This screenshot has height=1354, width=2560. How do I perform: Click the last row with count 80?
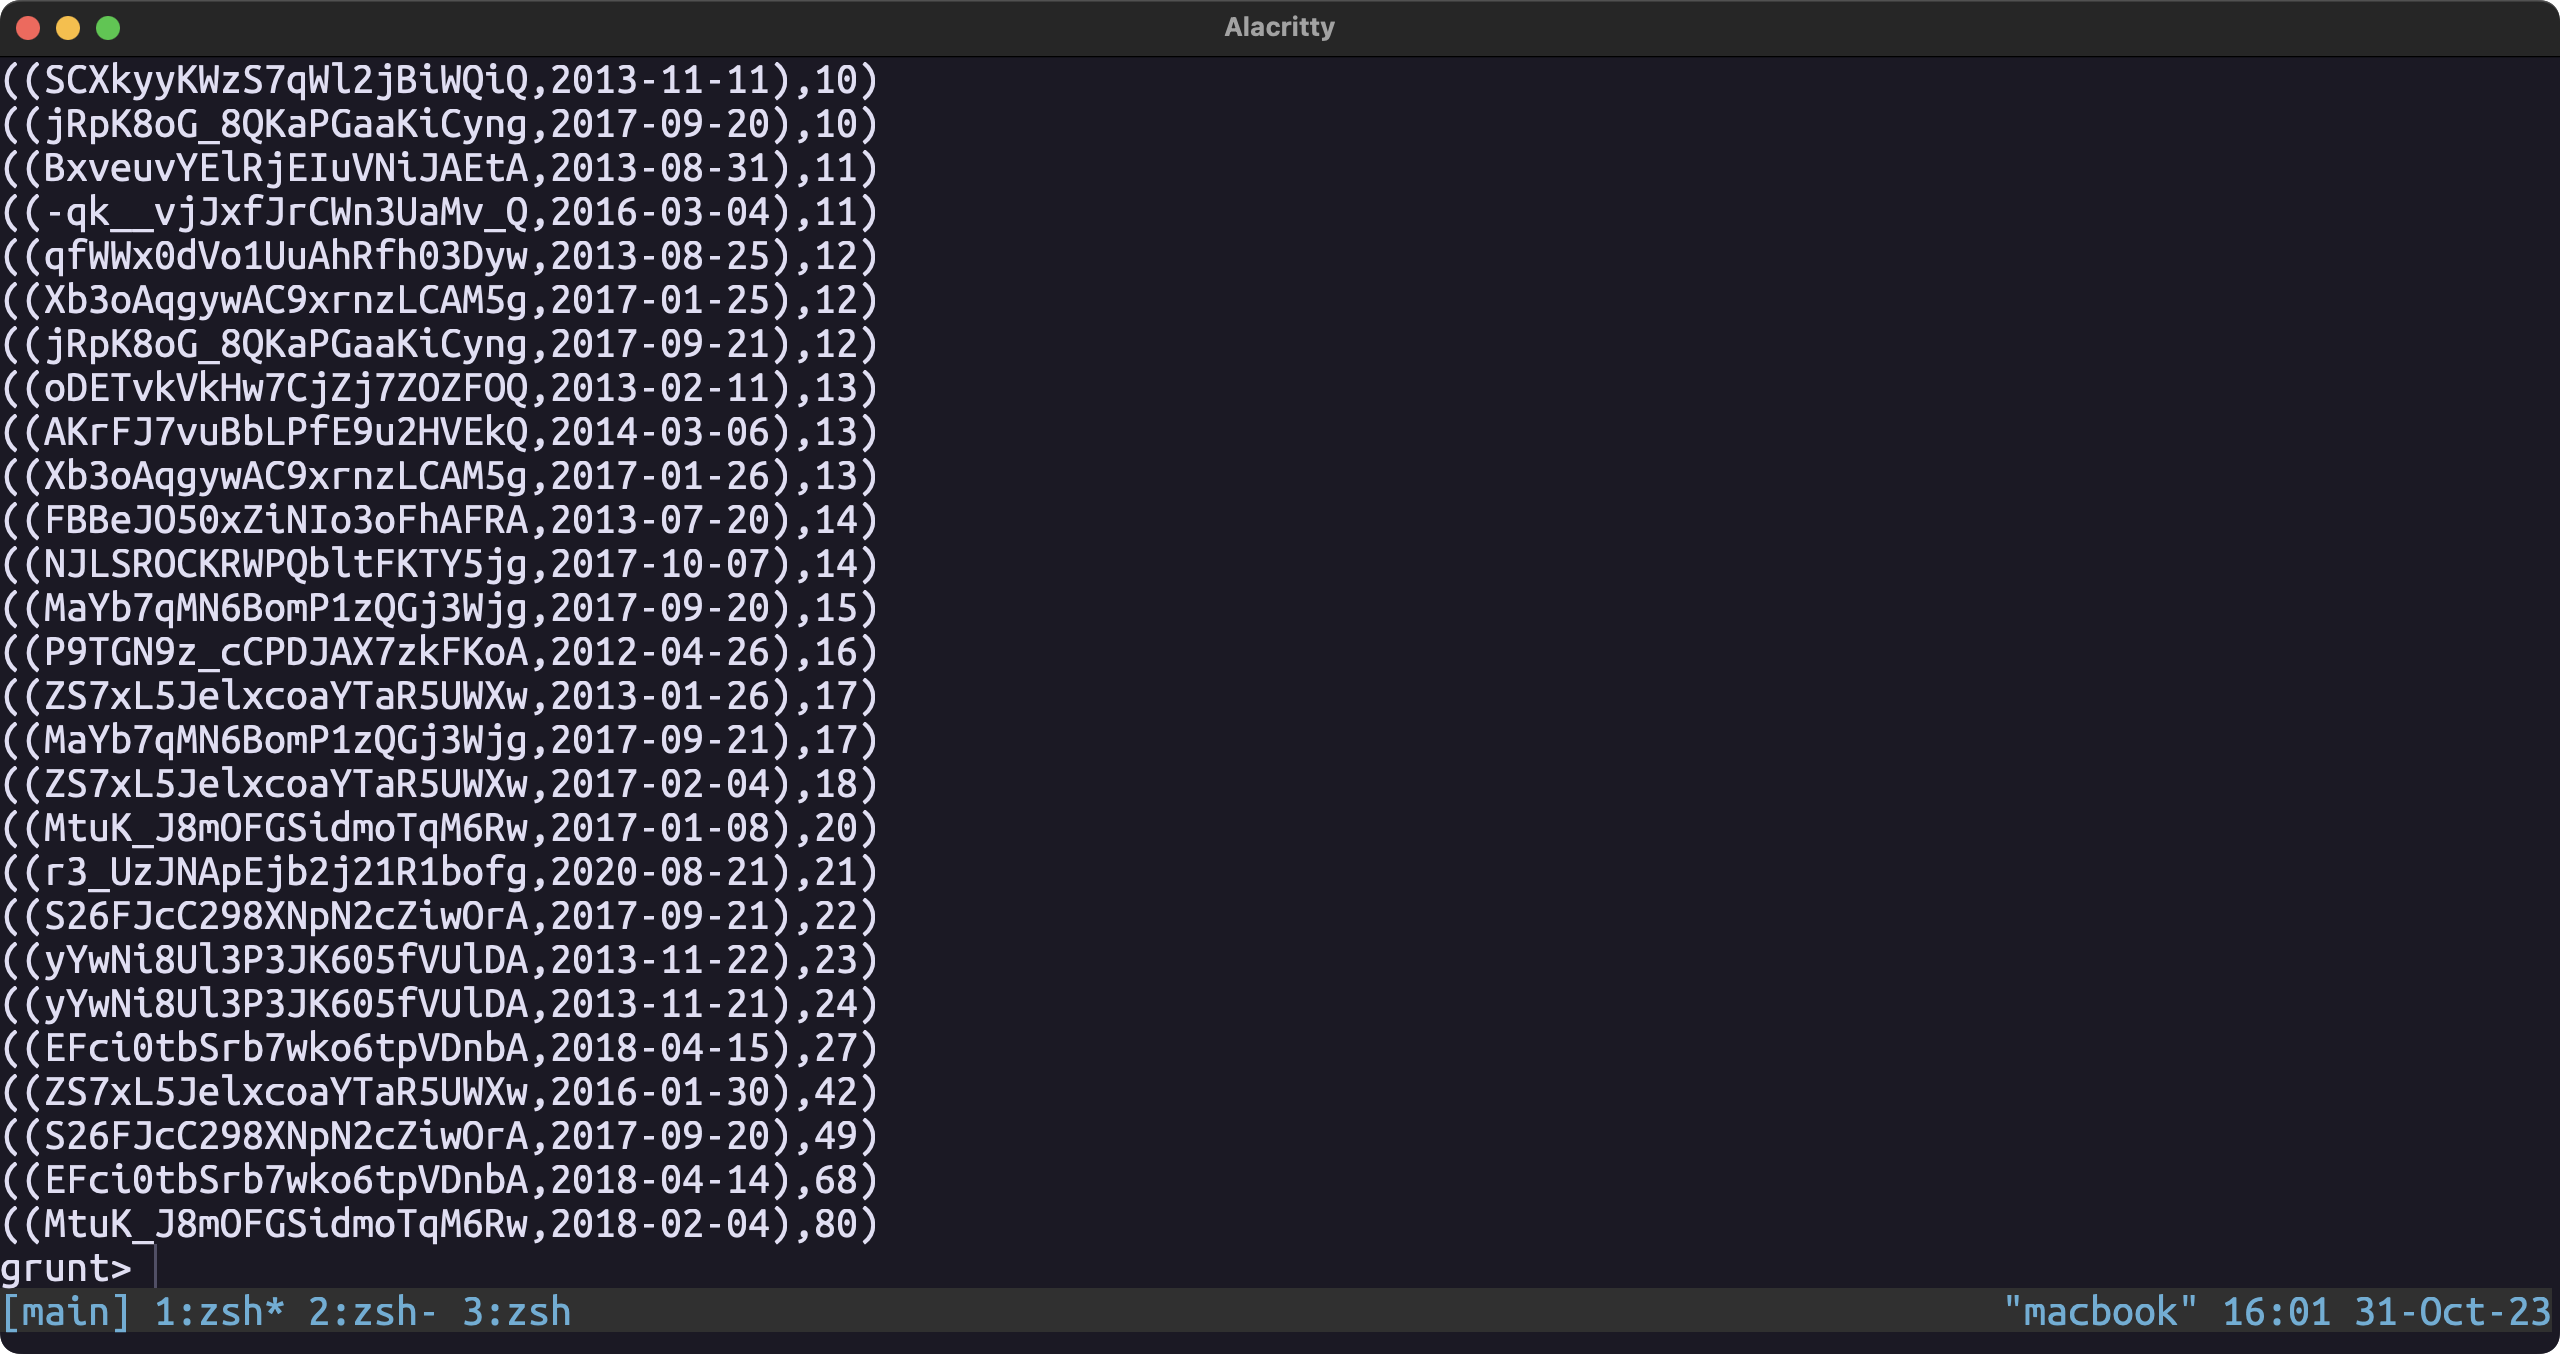click(440, 1224)
